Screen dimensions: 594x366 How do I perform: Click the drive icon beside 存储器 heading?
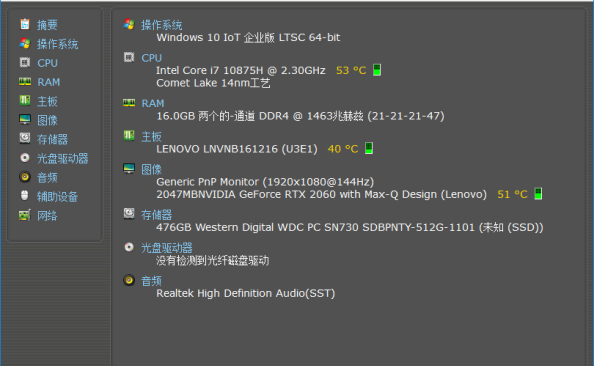[129, 214]
